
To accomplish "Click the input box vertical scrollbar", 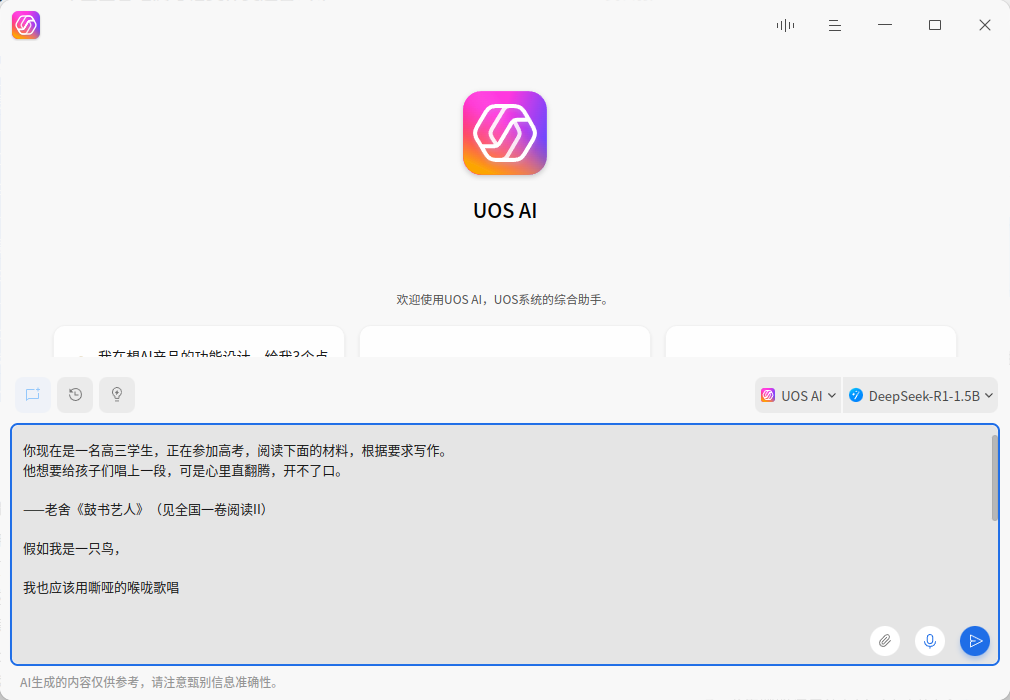I will pyautogui.click(x=995, y=478).
